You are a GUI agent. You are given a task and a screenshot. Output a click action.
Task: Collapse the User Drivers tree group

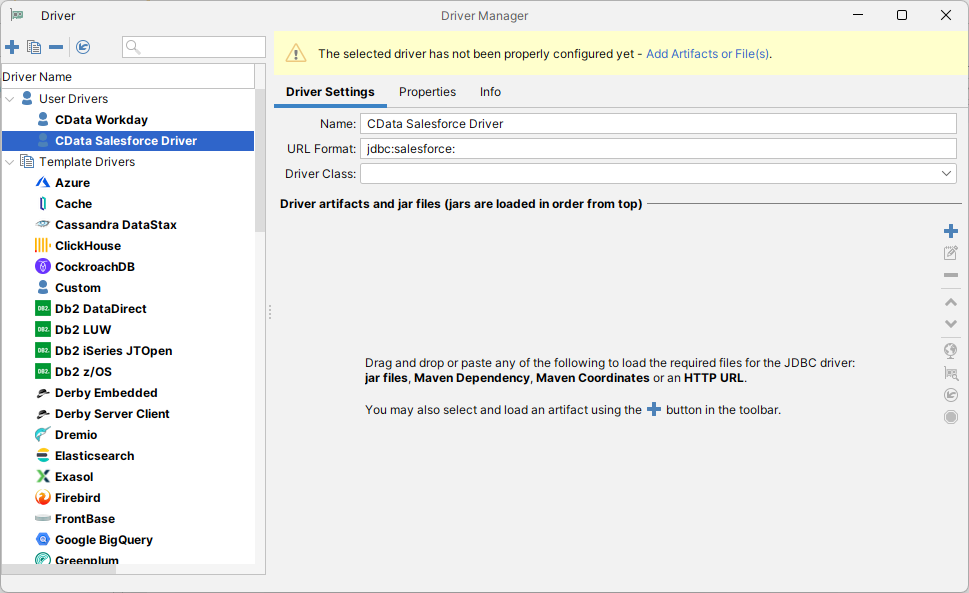click(x=10, y=99)
